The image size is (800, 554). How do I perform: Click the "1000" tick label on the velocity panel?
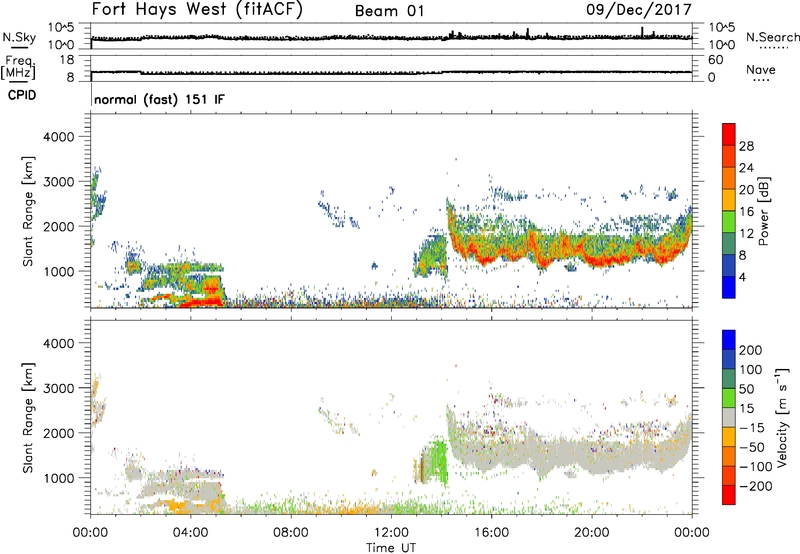[59, 478]
